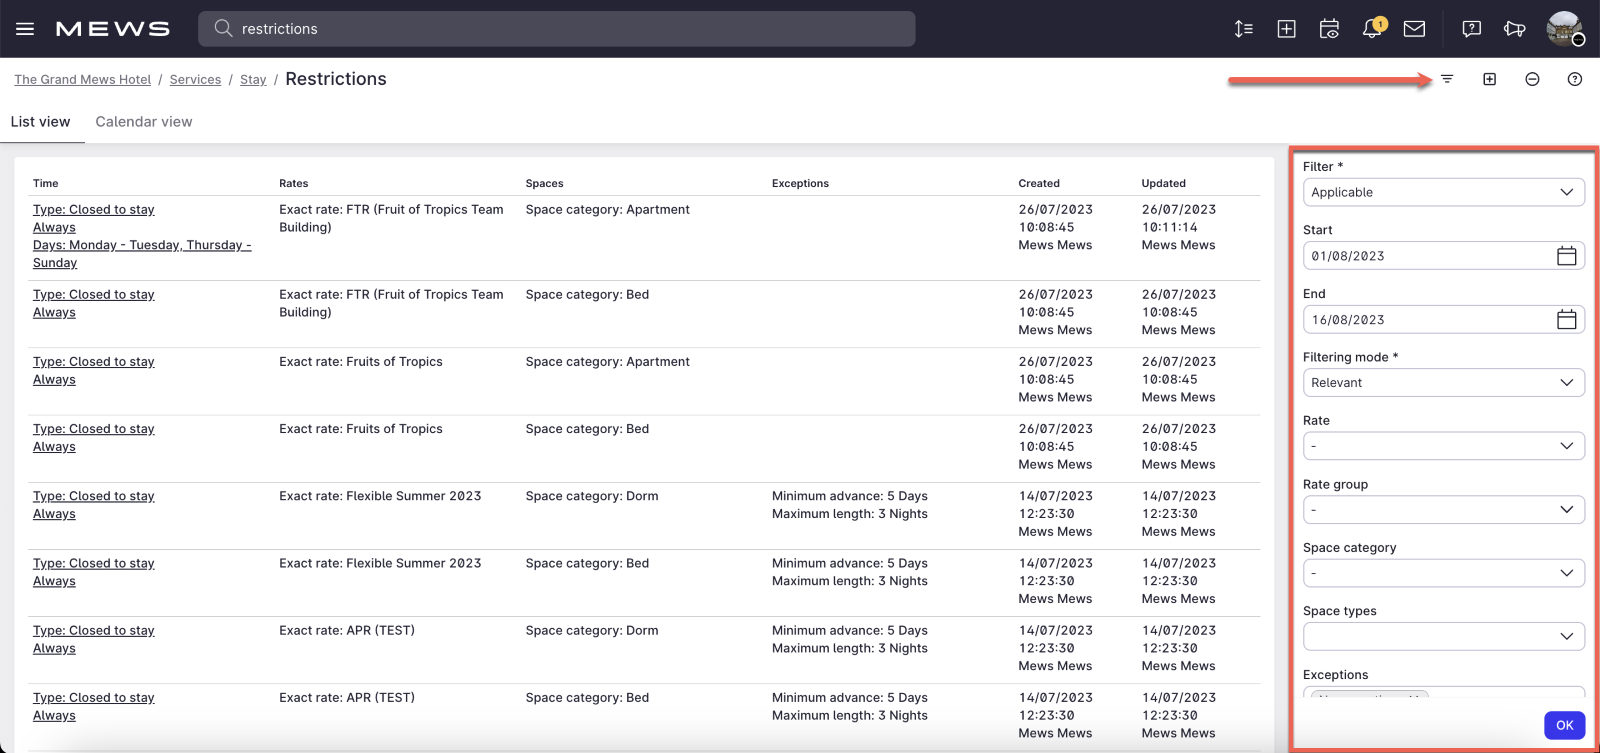
Task: Go to the Stay breadcrumb
Action: (x=253, y=80)
